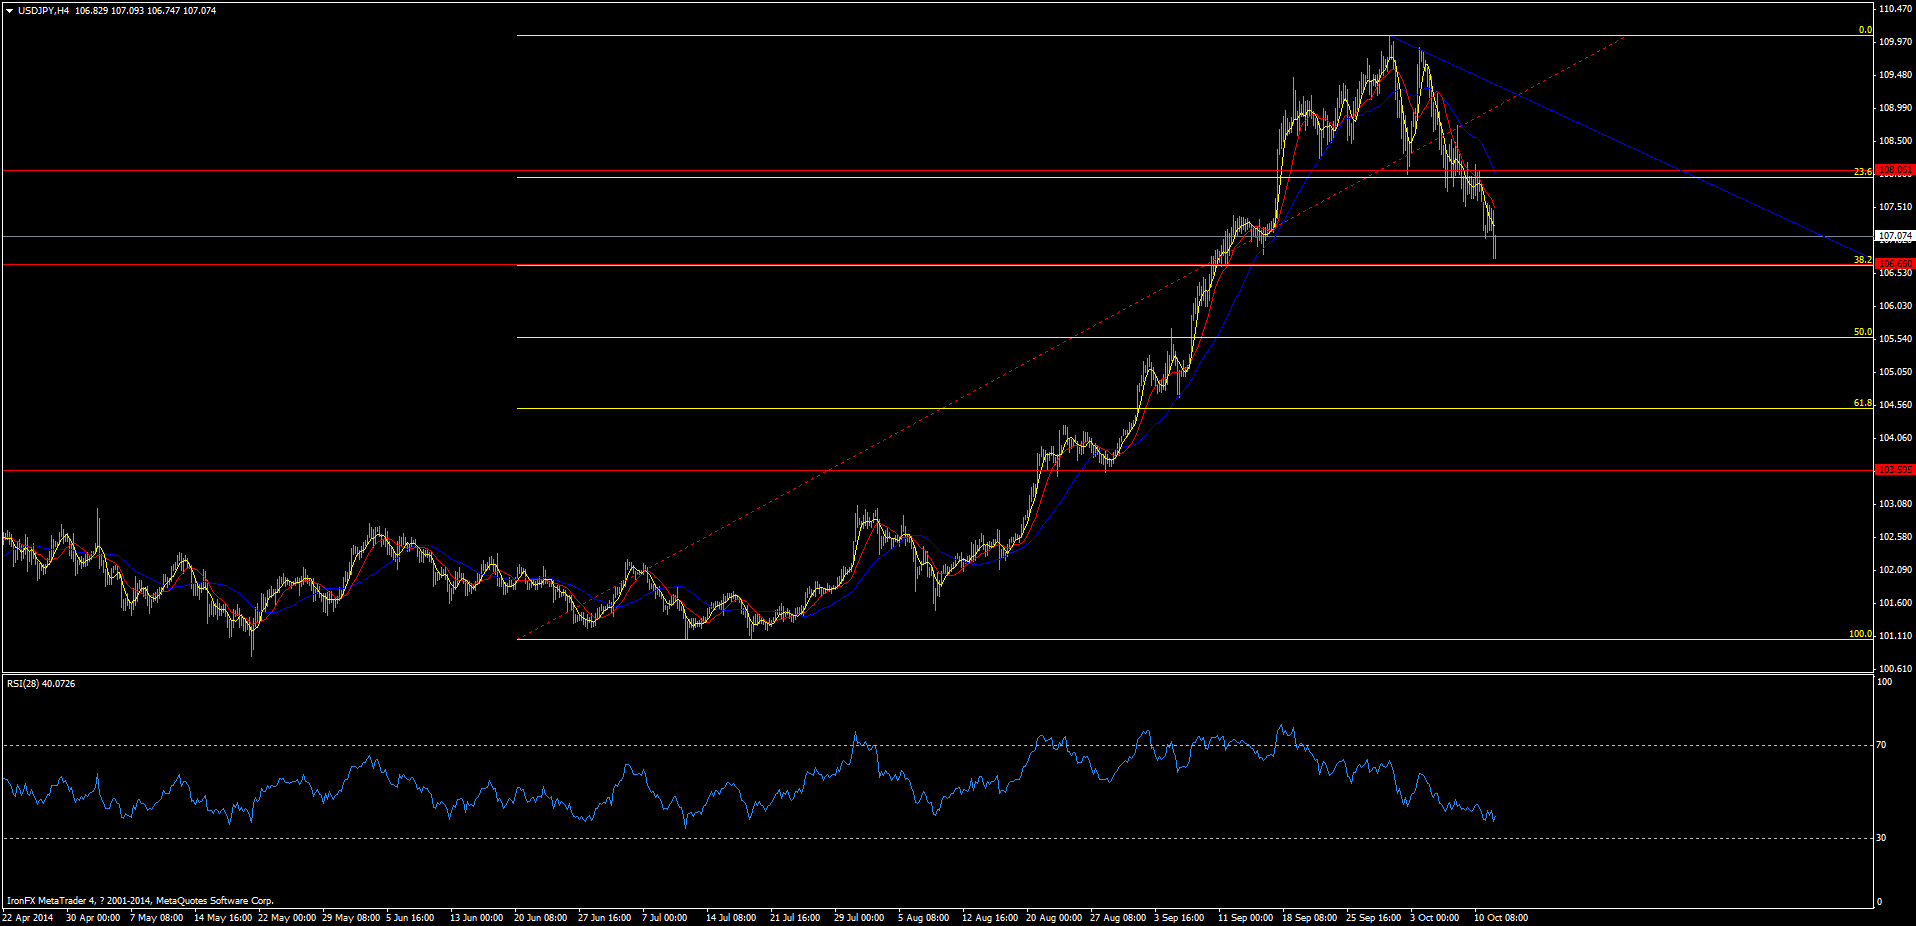This screenshot has width=1916, height=926.
Task: Click the 10 Oct 08:00 time label
Action: [x=1501, y=918]
